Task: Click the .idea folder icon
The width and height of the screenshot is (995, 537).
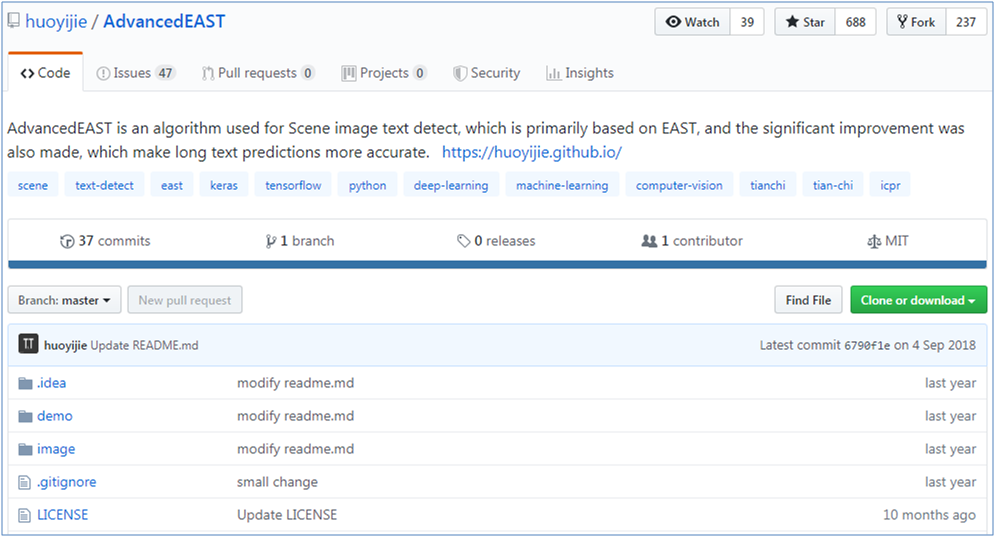Action: click(25, 383)
